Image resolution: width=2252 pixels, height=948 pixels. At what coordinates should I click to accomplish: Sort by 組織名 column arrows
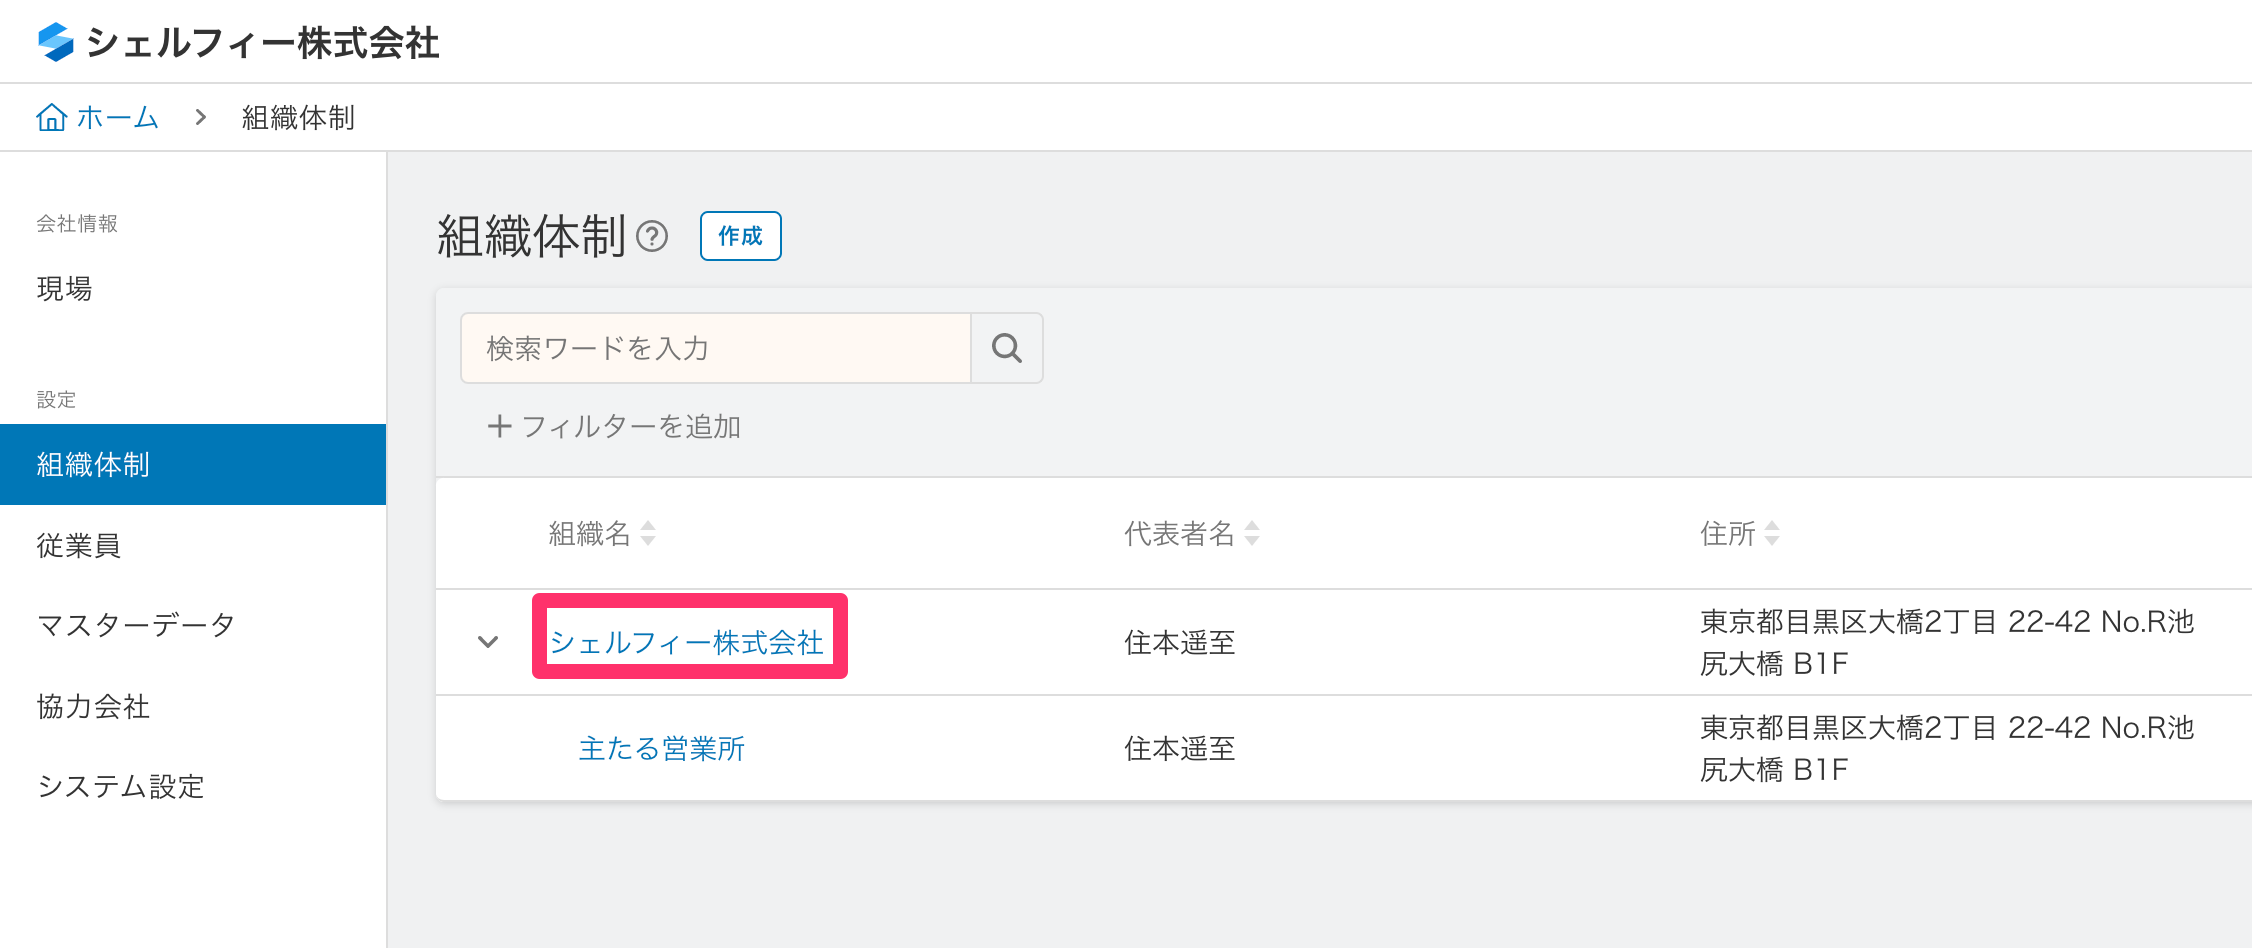[x=648, y=533]
